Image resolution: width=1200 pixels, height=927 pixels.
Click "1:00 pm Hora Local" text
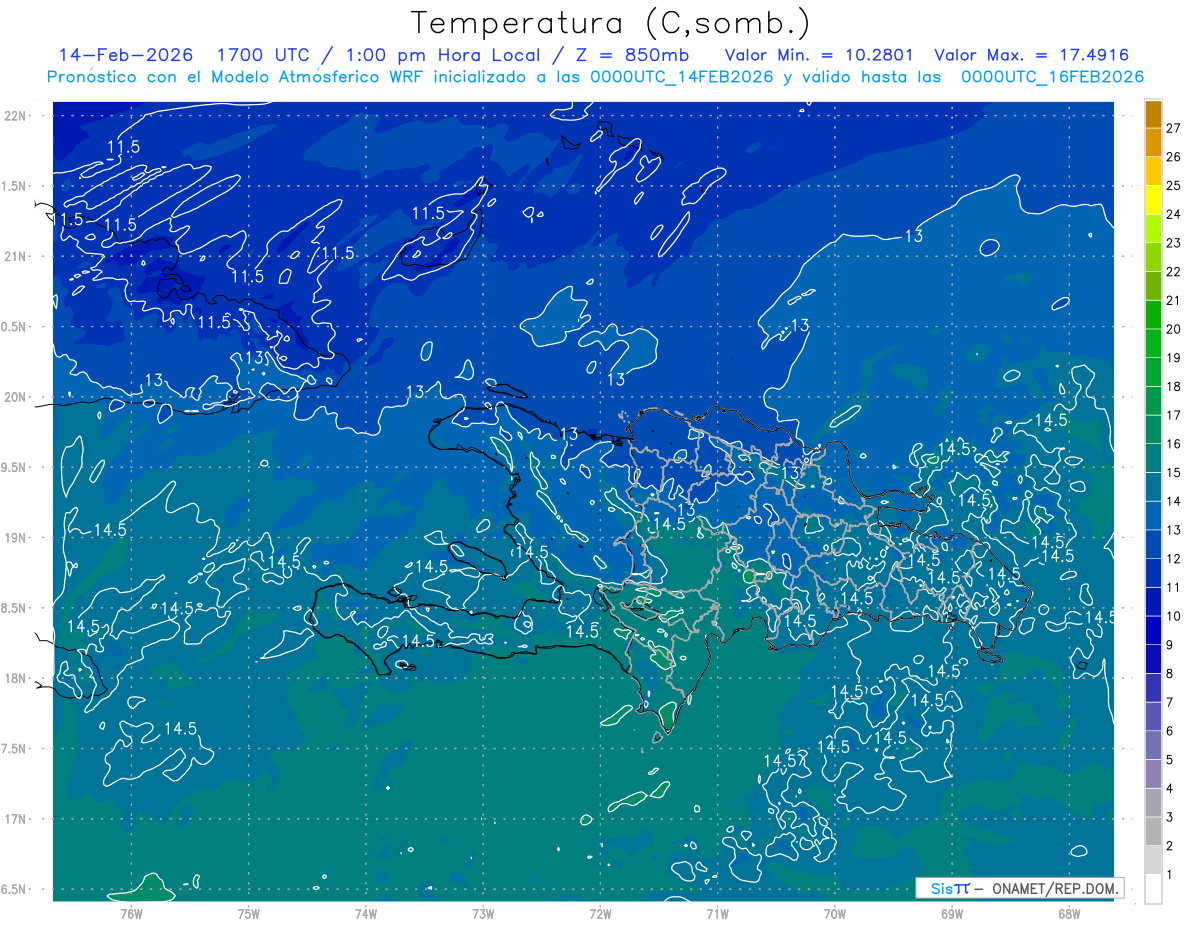[x=443, y=55]
